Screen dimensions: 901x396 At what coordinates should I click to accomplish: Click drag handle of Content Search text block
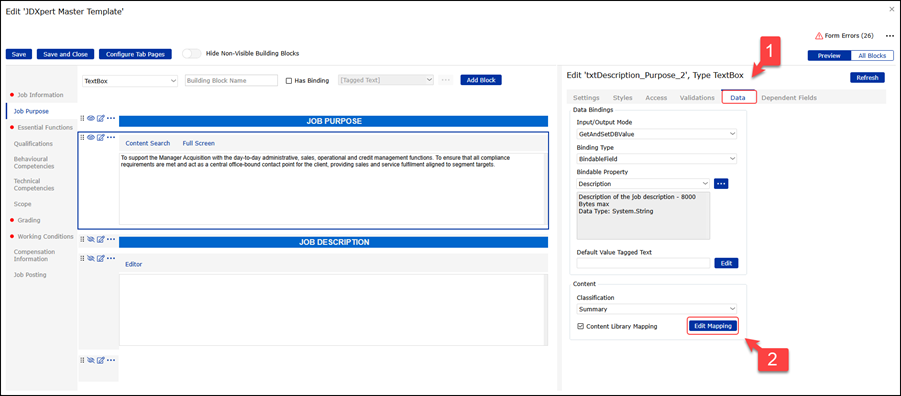pyautogui.click(x=82, y=137)
